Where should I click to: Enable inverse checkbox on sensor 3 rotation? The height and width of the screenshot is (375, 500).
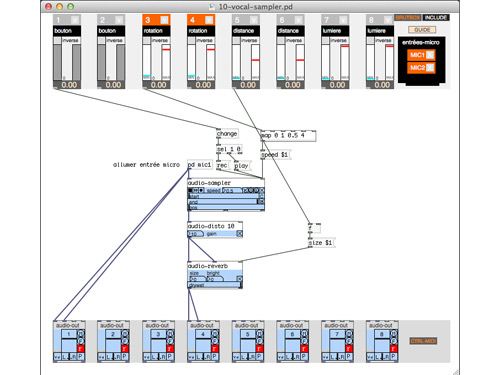(x=146, y=40)
